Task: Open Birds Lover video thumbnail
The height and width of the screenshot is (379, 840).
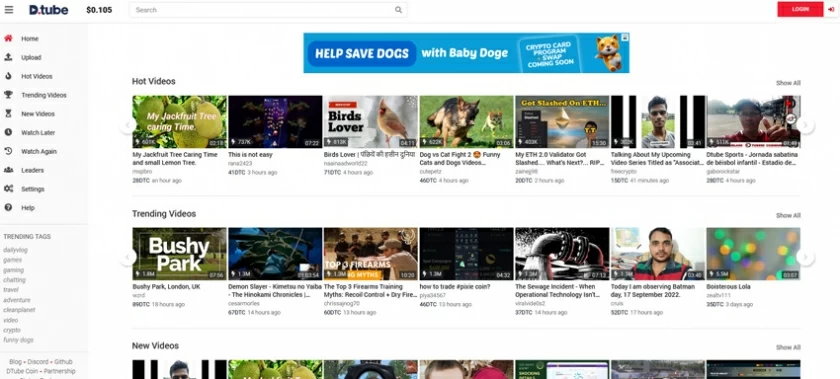Action: point(371,122)
